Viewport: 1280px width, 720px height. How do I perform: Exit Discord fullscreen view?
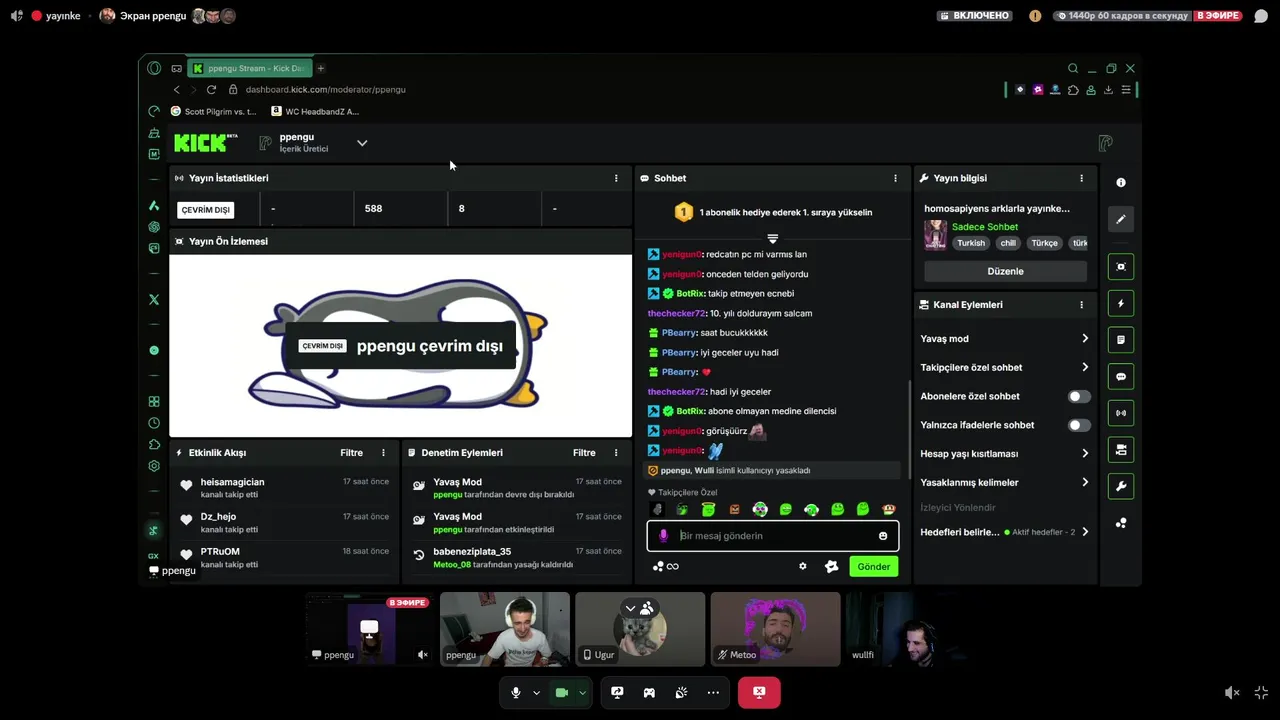[x=1261, y=693]
